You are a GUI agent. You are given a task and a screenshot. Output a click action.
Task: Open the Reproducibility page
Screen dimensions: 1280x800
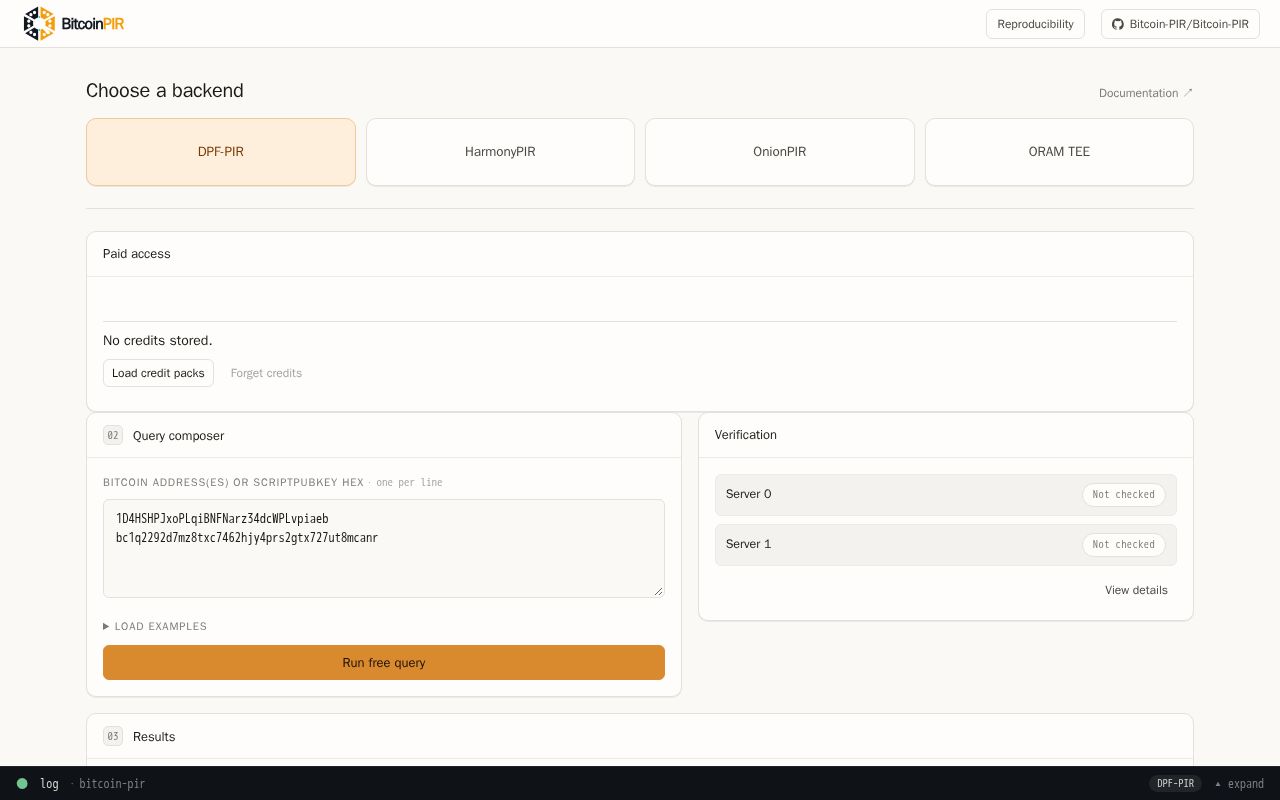[x=1035, y=24]
